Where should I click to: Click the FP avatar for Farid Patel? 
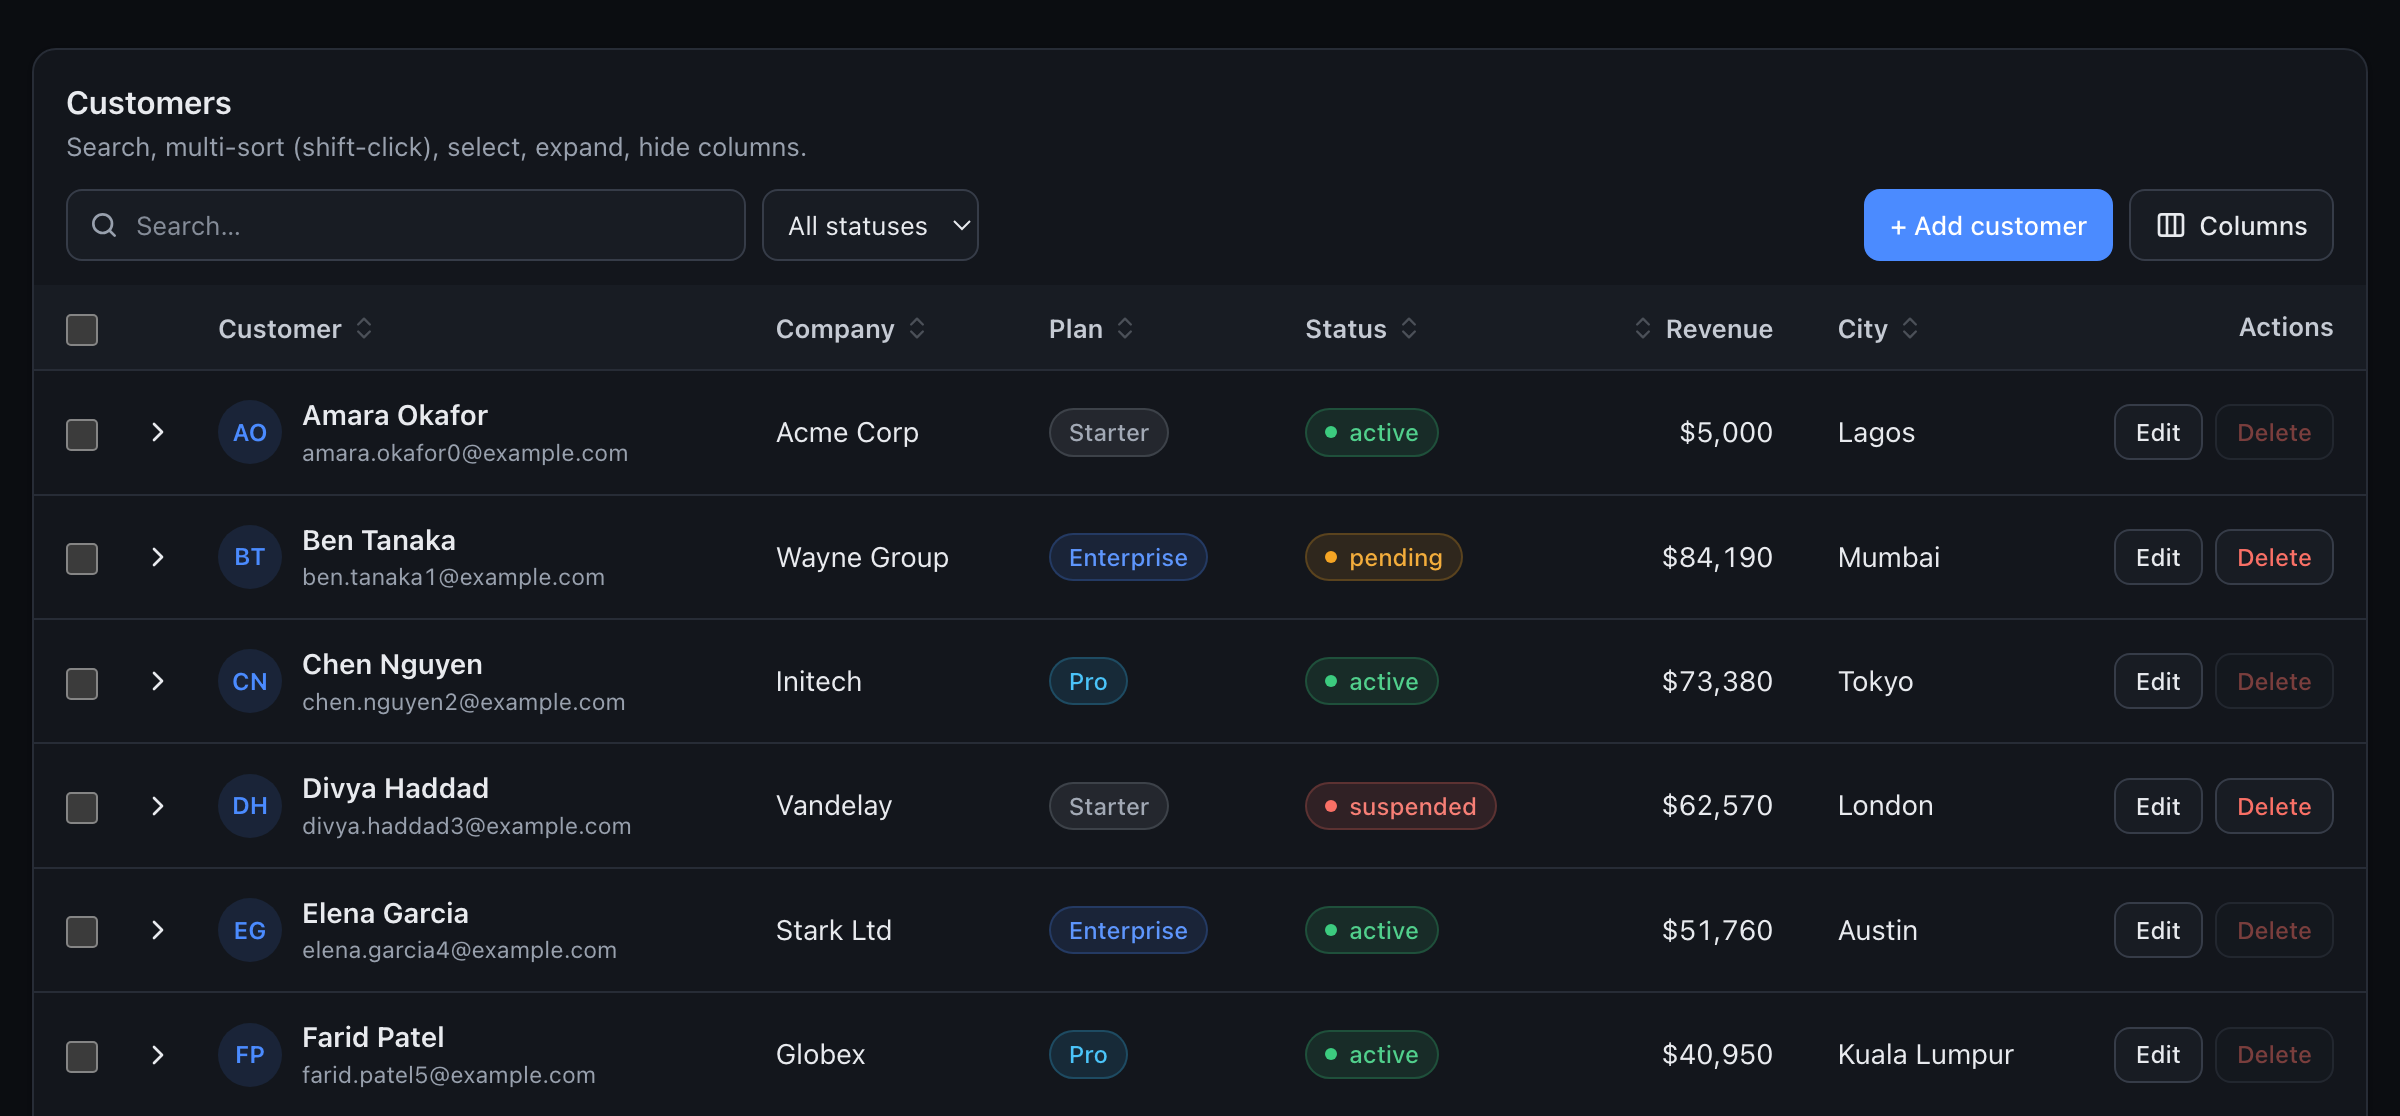250,1055
